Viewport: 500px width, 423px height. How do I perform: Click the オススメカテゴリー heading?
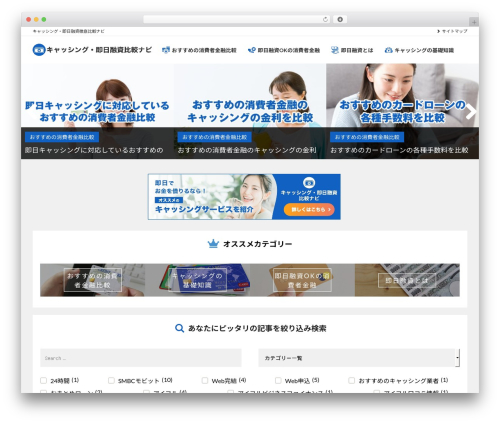(257, 244)
